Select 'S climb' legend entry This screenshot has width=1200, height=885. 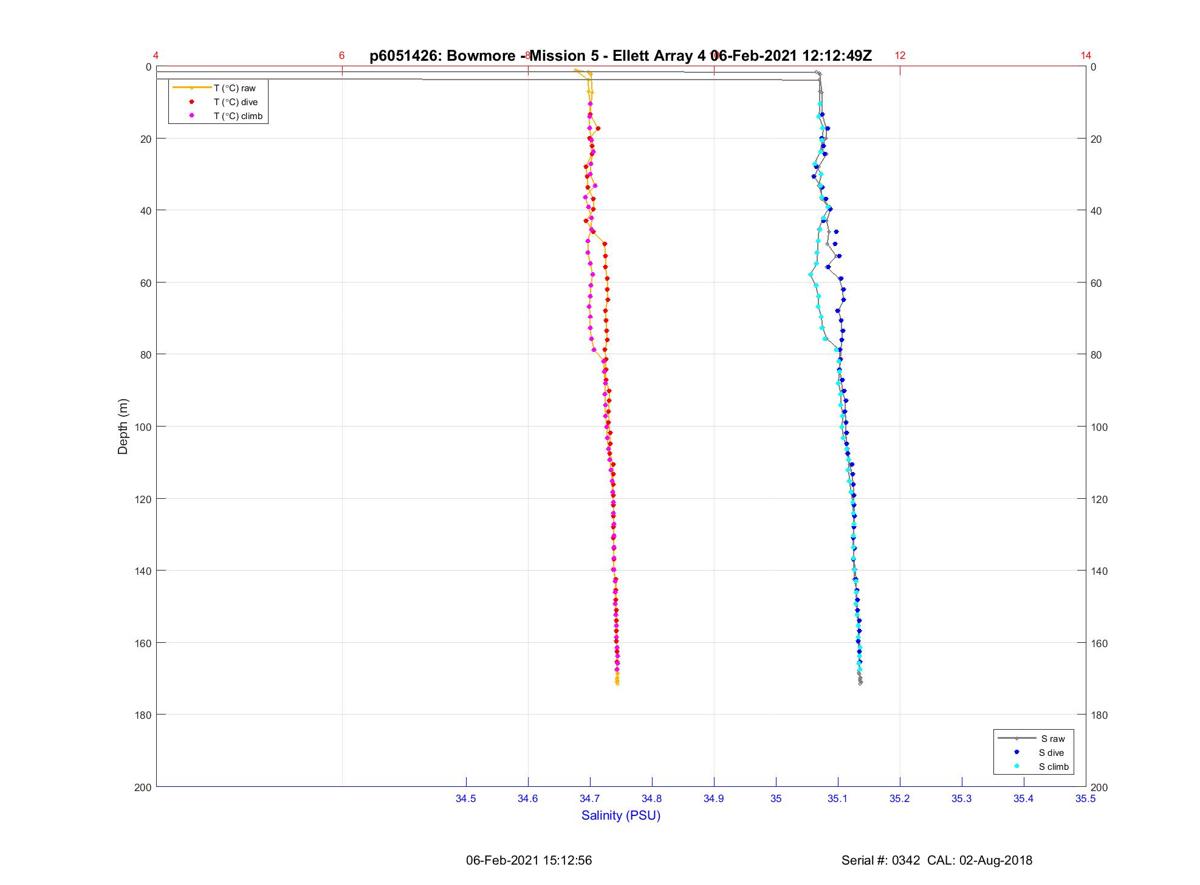(x=1055, y=766)
